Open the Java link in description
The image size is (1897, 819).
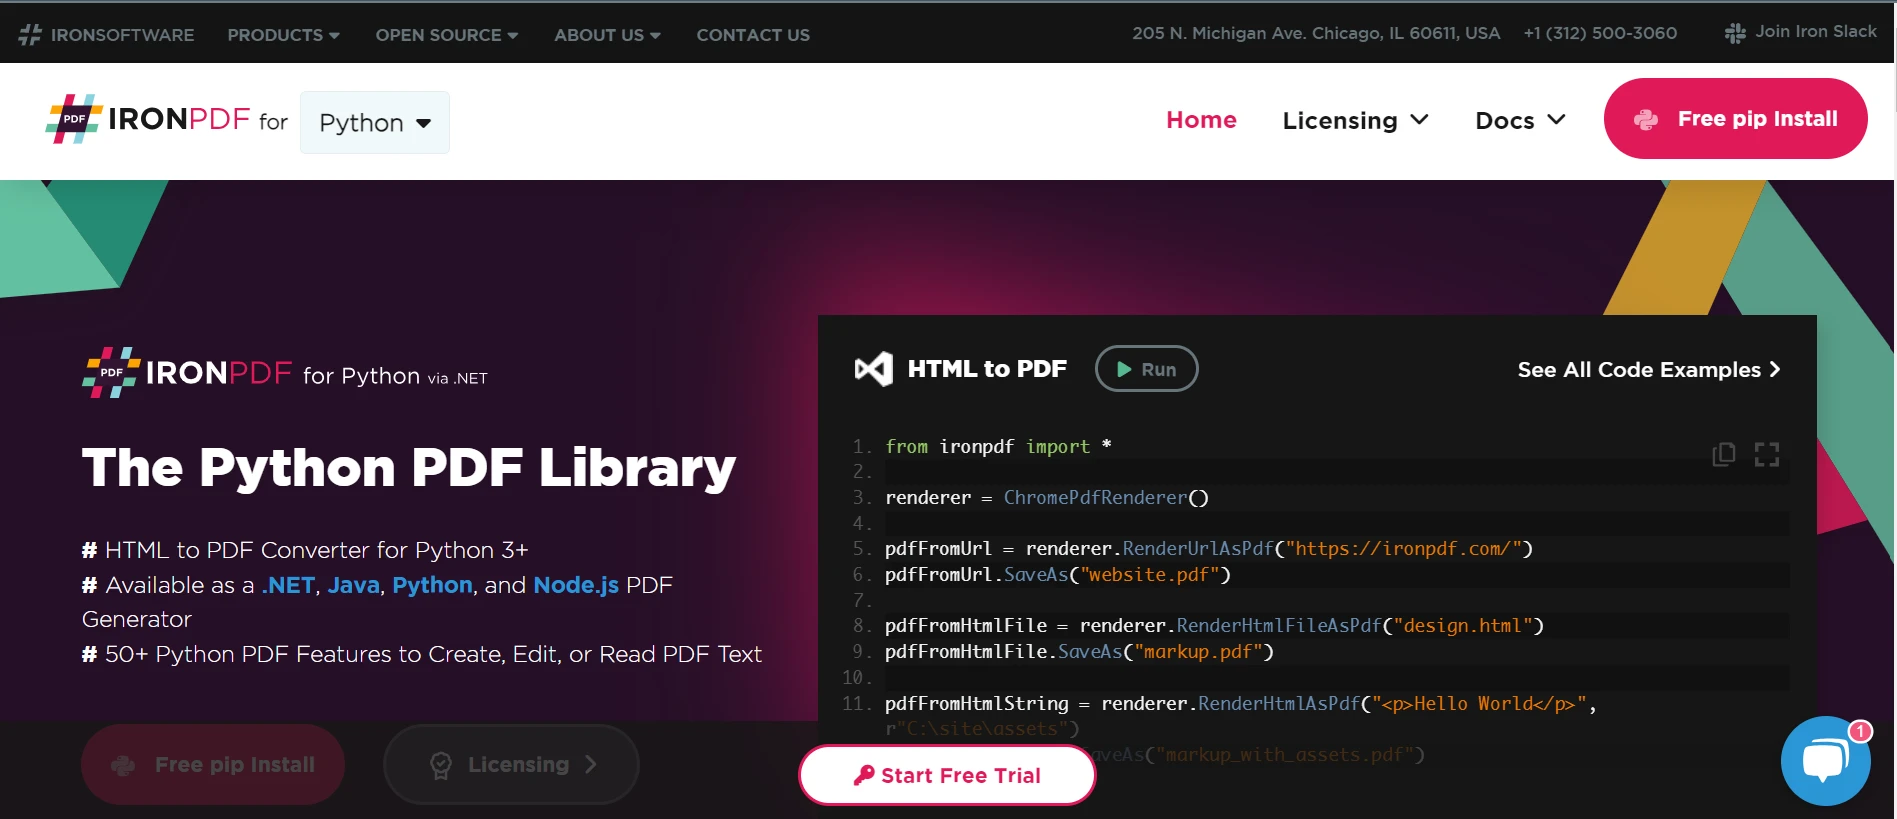354,585
